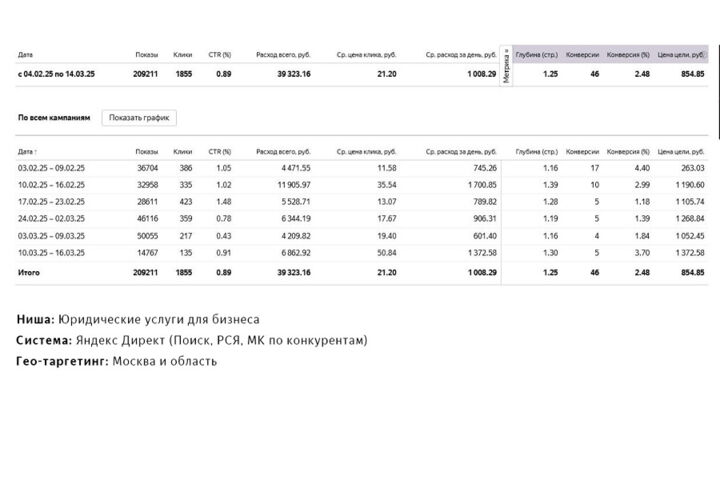This screenshot has height=480, width=720.
Task: Select the 24.02.25 – 02.03.25 date row
Action: 361,219
